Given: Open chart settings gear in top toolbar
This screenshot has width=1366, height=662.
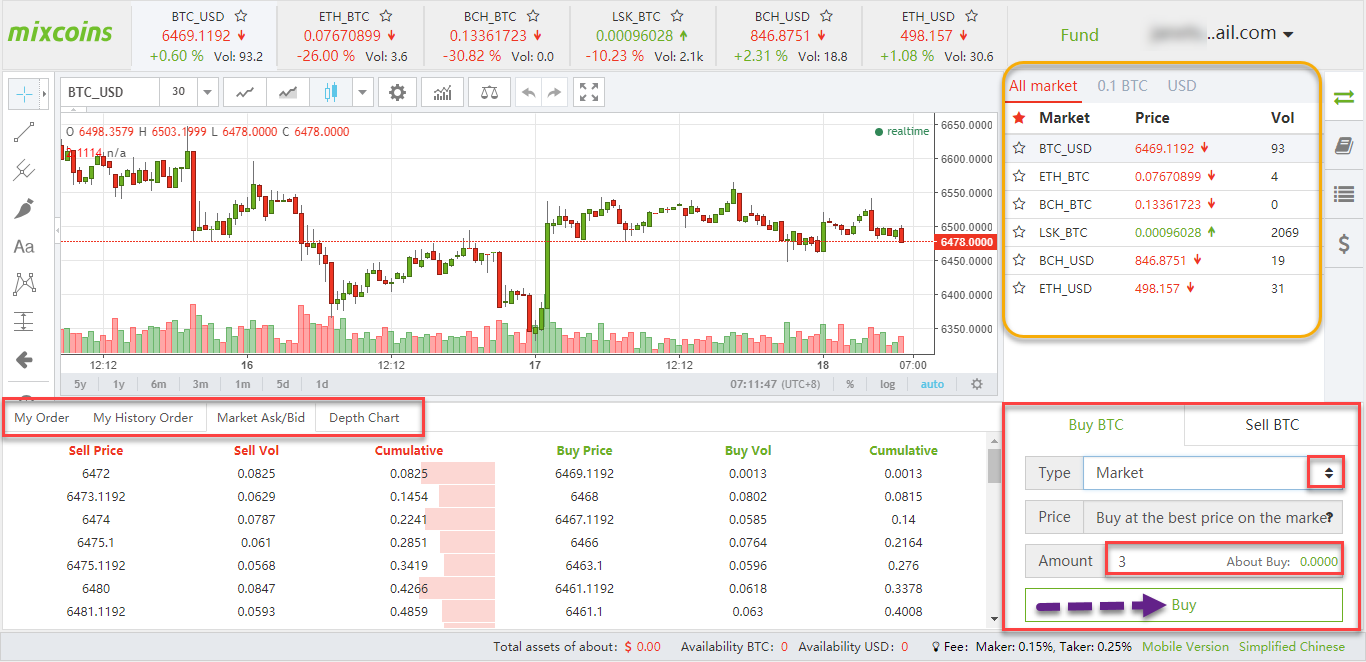Looking at the screenshot, I should coord(397,93).
